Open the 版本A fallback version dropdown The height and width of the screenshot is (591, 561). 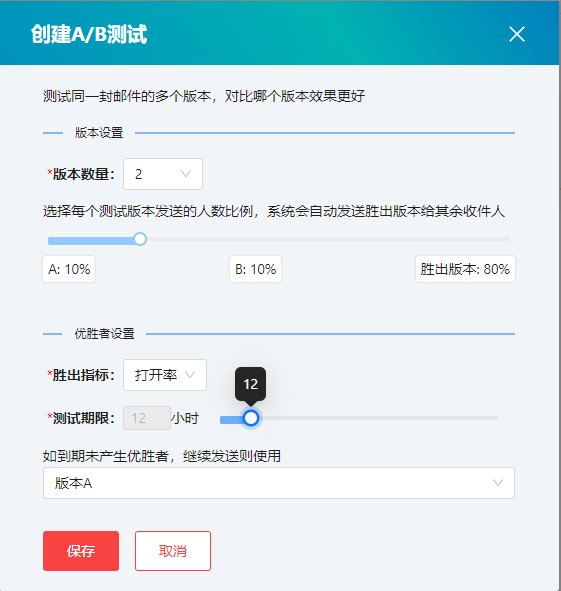(x=279, y=483)
